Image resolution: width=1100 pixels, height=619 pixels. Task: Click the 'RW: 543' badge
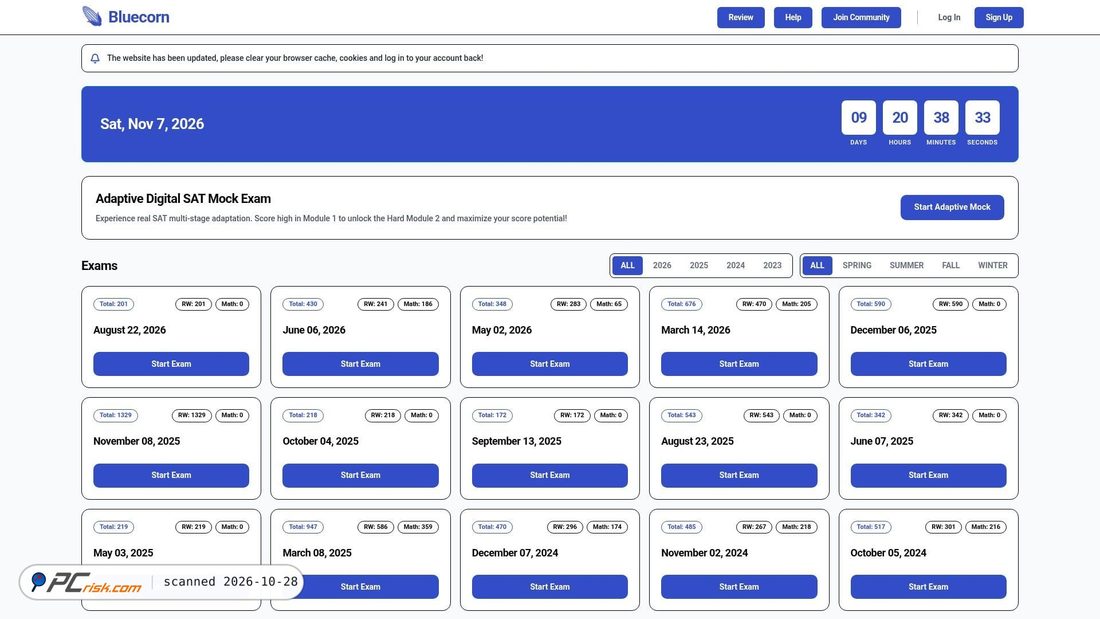coord(762,415)
